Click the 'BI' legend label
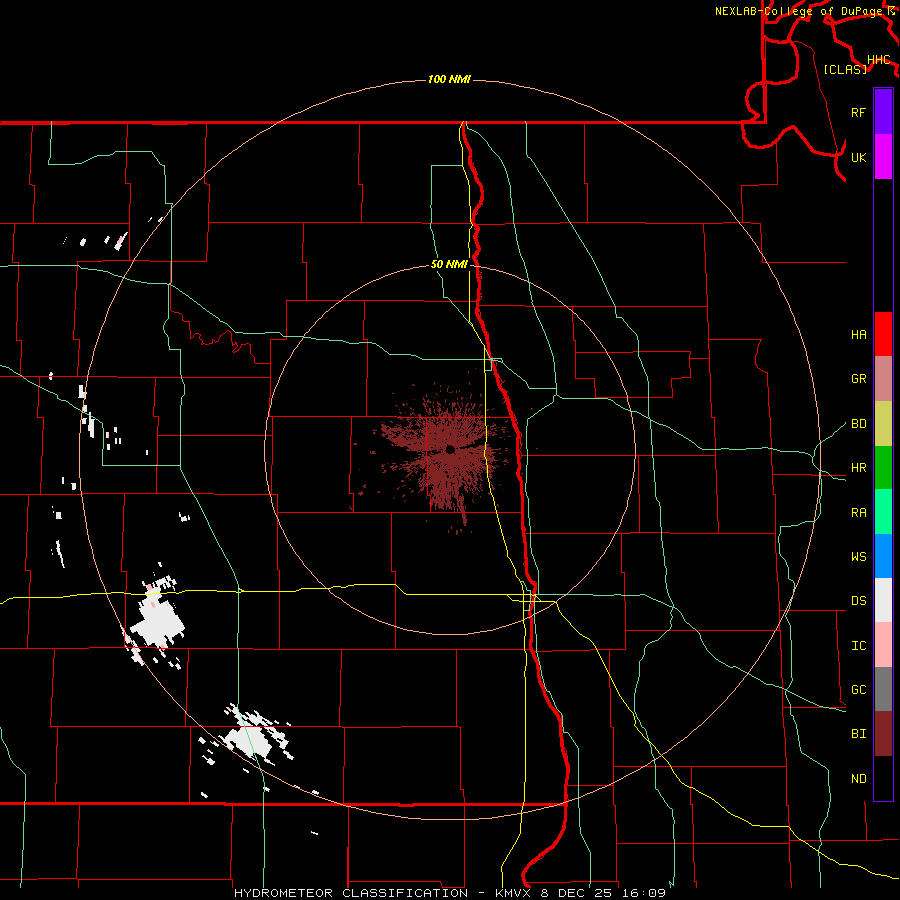900x900 pixels. click(x=858, y=734)
